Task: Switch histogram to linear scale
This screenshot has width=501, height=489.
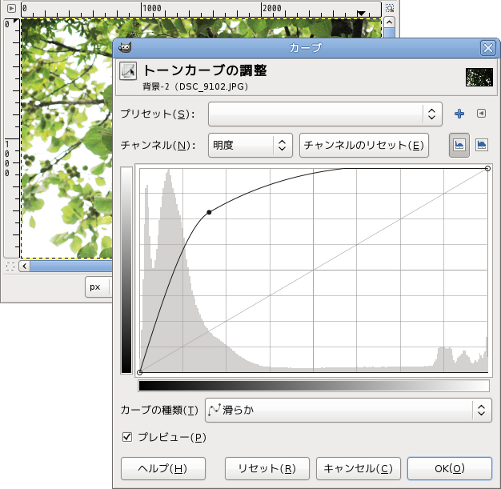Action: [x=459, y=145]
